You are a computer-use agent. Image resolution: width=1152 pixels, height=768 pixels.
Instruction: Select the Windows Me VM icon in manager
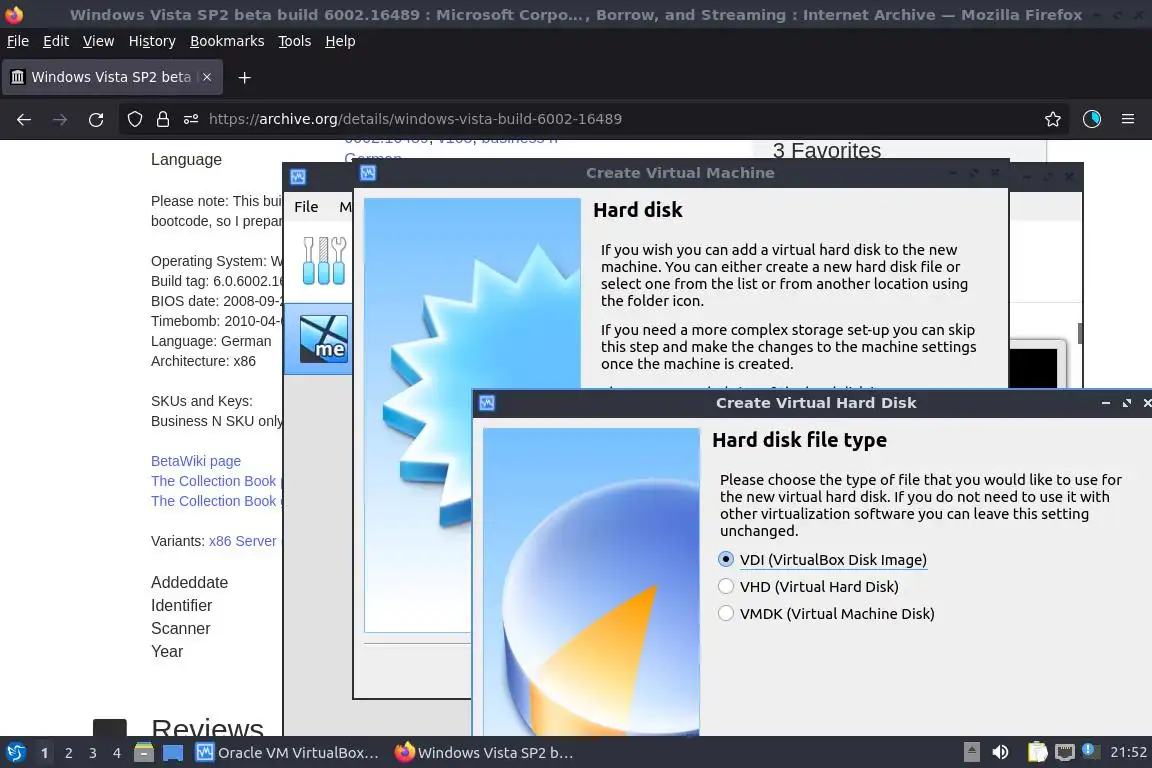(x=324, y=339)
